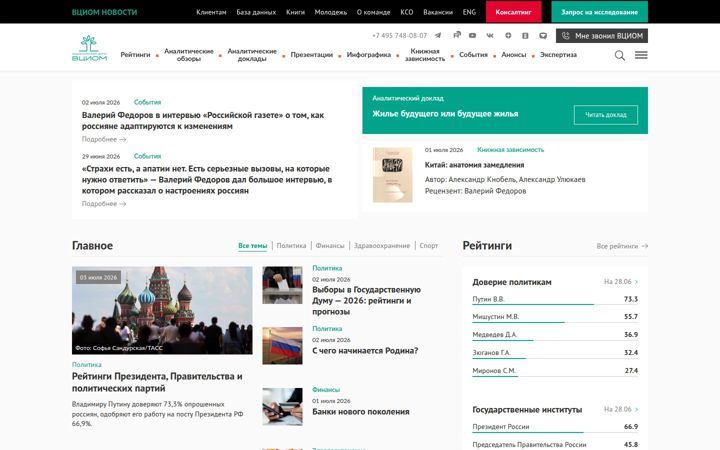Open Книжная зависимость navigation item
Image resolution: width=720 pixels, height=450 pixels.
click(425, 55)
